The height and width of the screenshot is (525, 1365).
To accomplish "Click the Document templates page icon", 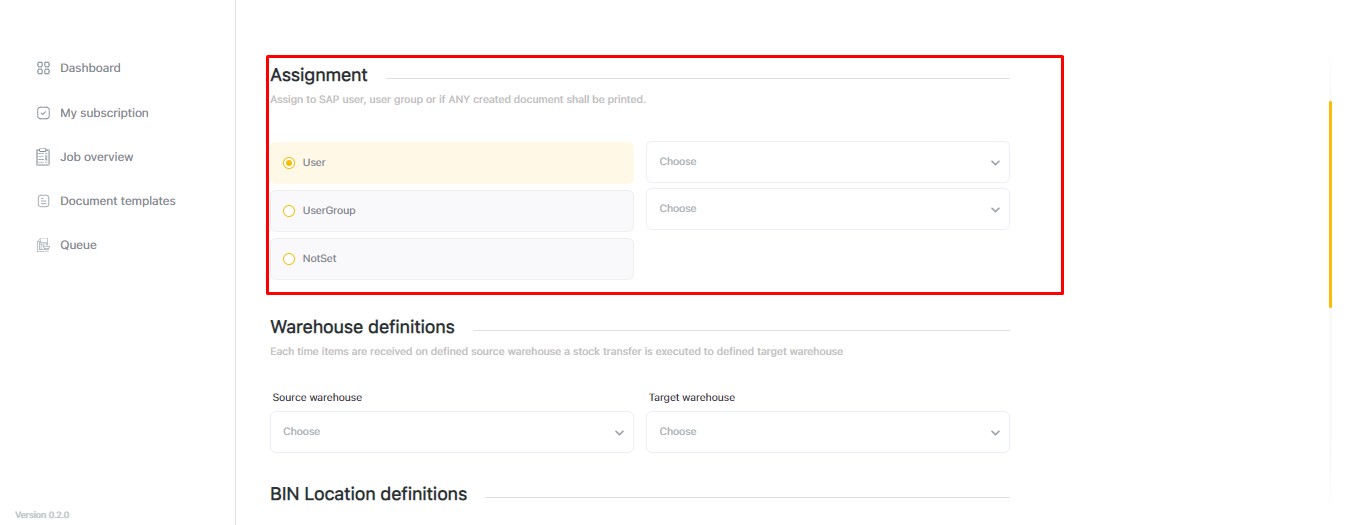I will [43, 201].
